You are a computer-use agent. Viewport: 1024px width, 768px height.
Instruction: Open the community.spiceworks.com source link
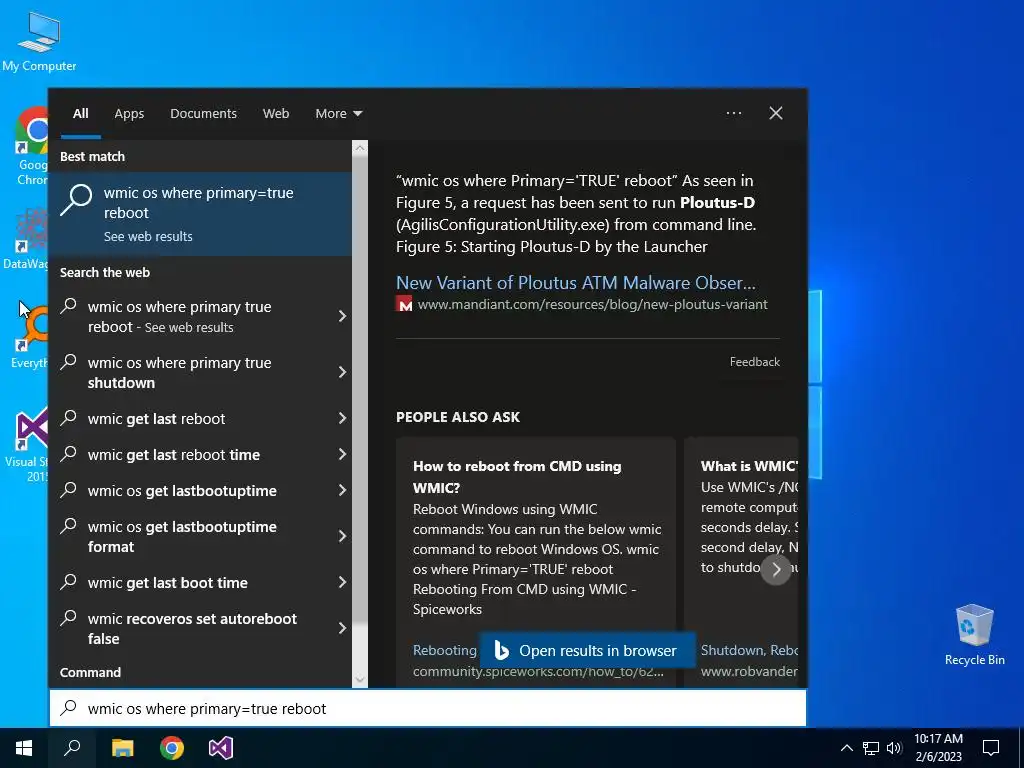pyautogui.click(x=537, y=671)
